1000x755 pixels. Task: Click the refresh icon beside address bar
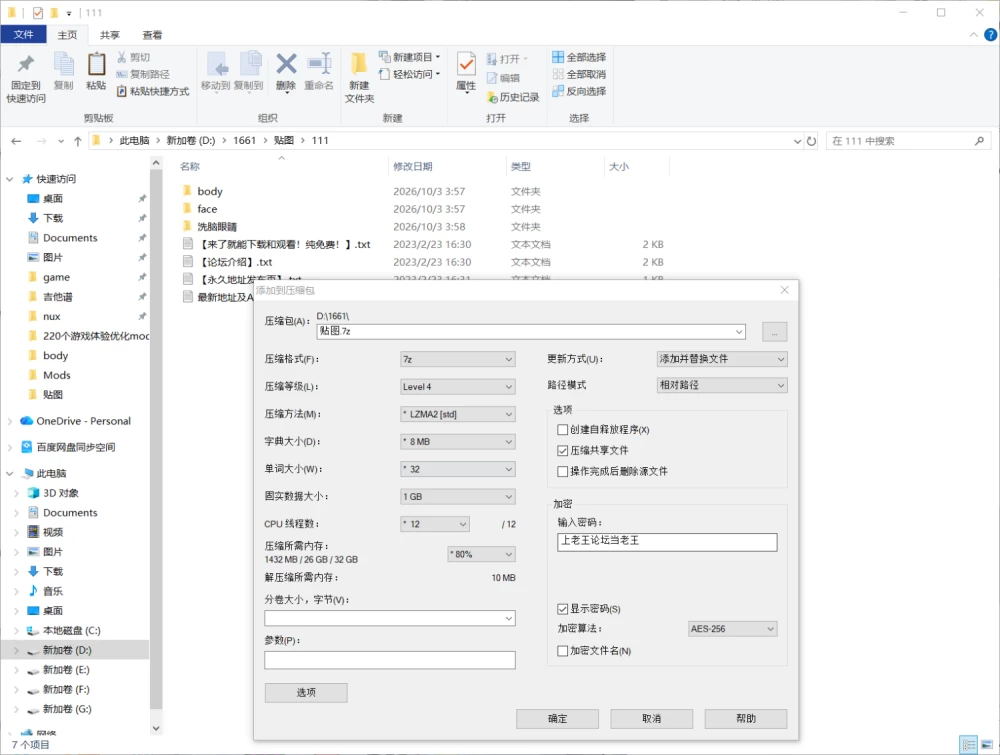(811, 141)
